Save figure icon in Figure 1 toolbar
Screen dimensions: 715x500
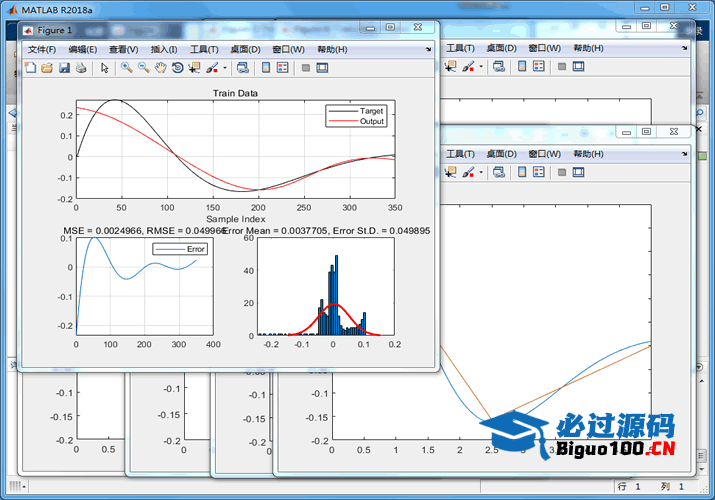pyautogui.click(x=64, y=68)
